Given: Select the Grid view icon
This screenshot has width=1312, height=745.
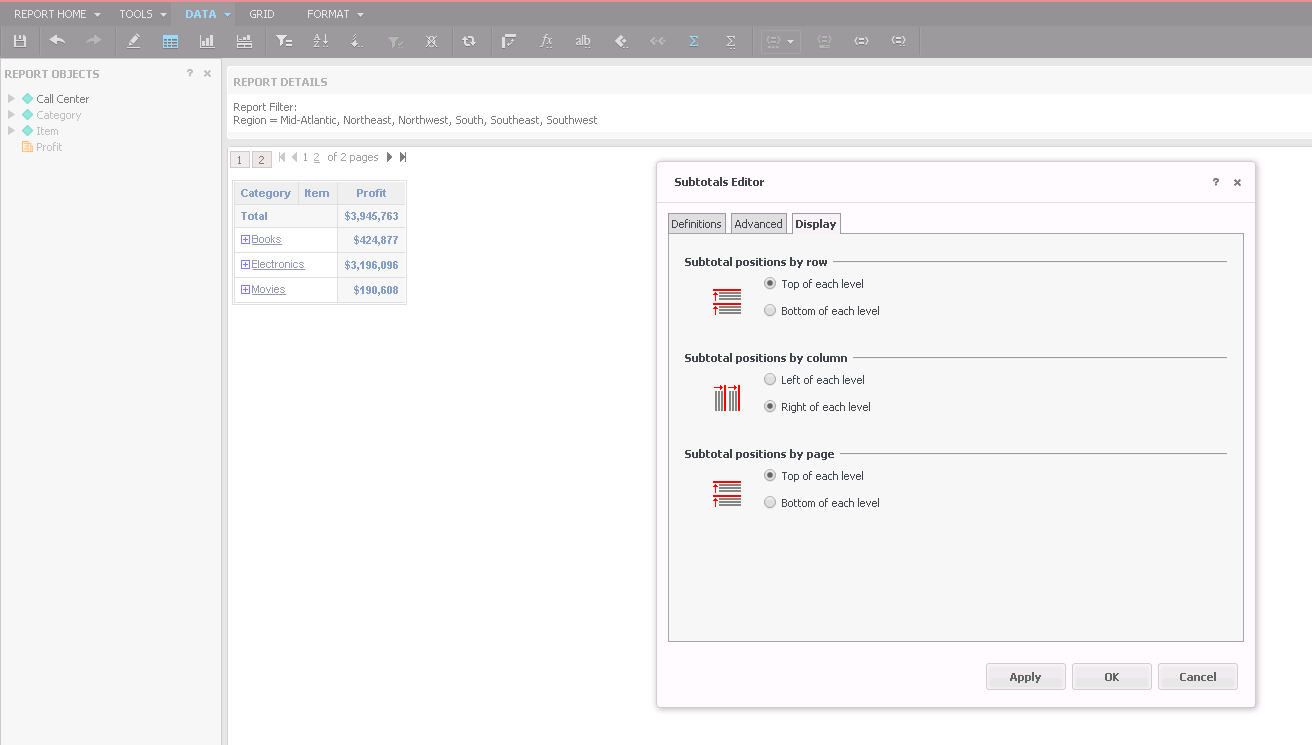Looking at the screenshot, I should tap(170, 41).
